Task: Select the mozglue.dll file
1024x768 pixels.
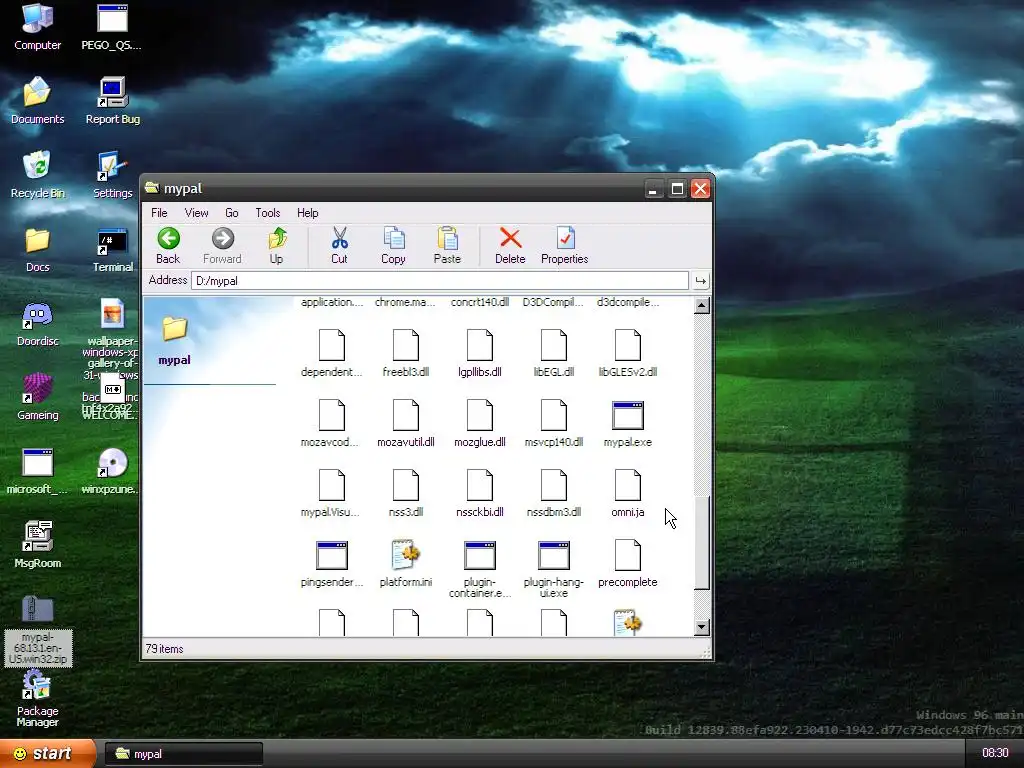Action: point(480,423)
